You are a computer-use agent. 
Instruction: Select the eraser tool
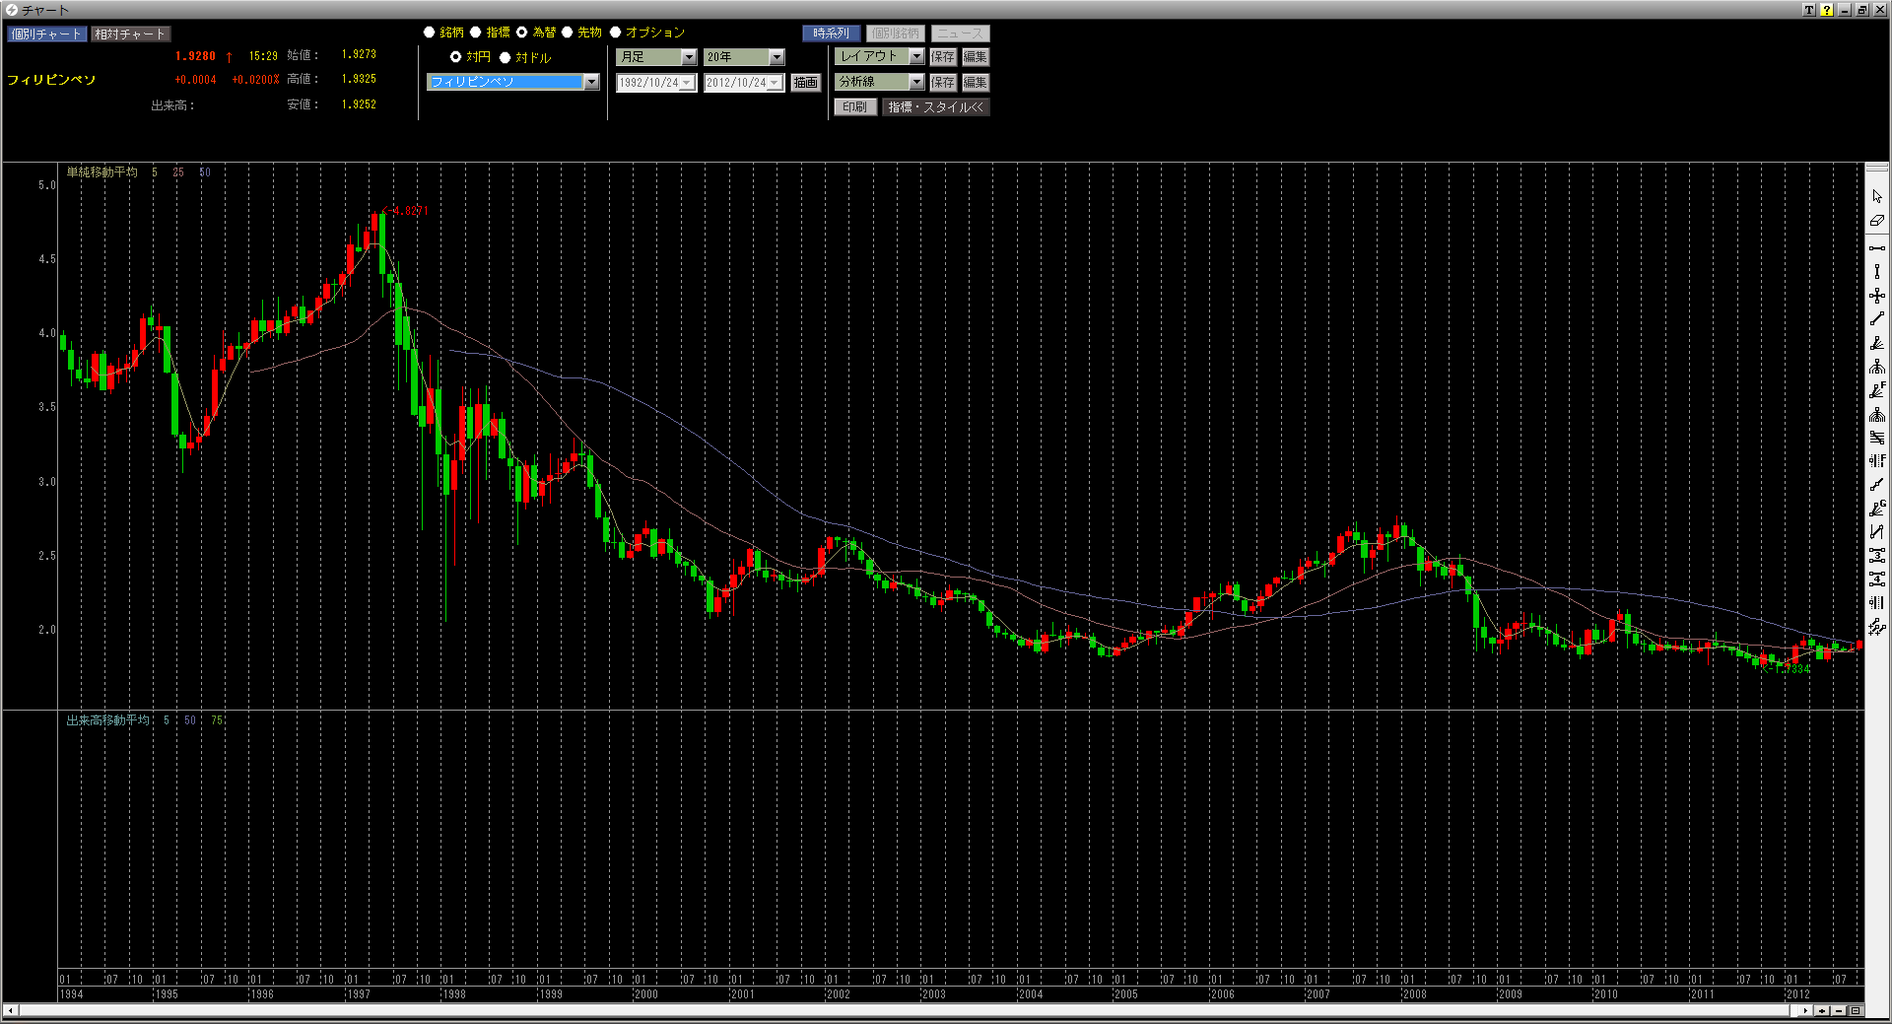click(x=1877, y=221)
